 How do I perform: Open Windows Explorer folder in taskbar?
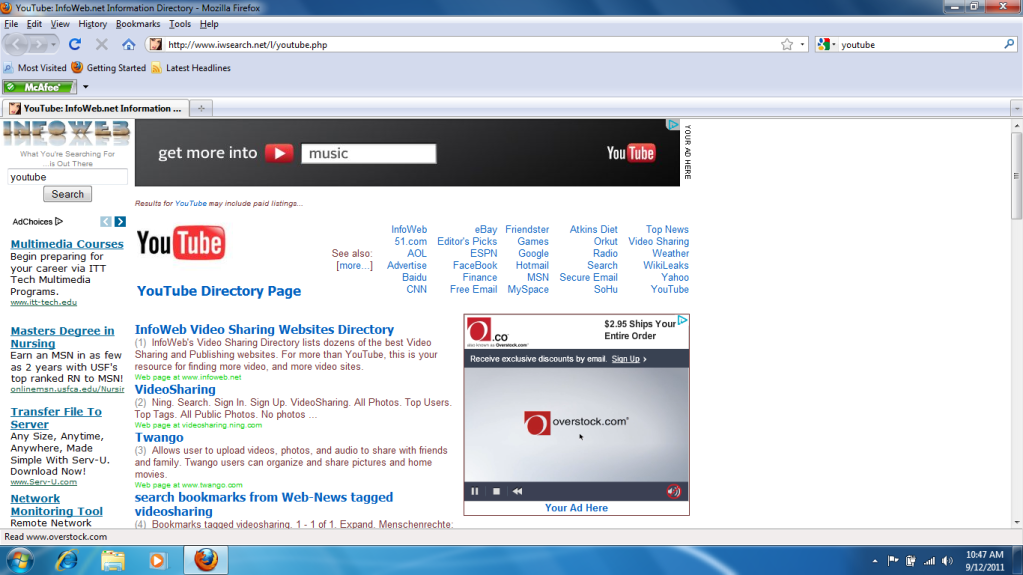click(x=112, y=561)
